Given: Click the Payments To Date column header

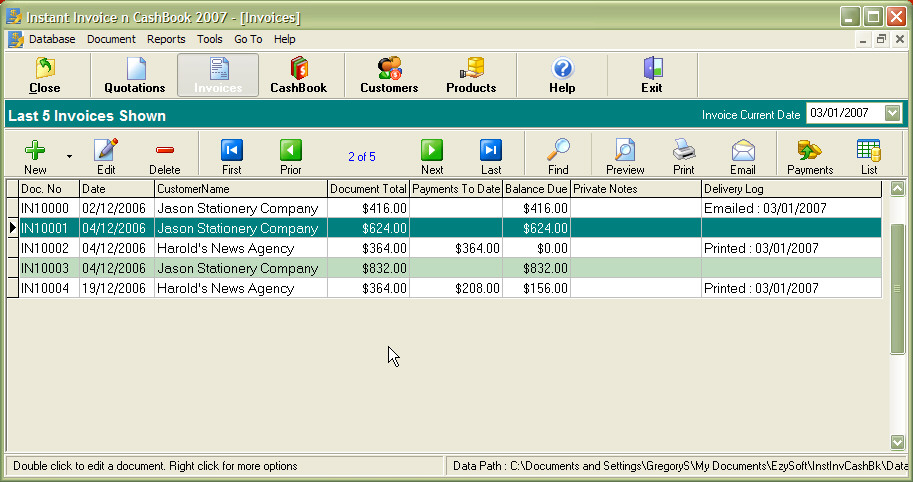Looking at the screenshot, I should click(456, 189).
